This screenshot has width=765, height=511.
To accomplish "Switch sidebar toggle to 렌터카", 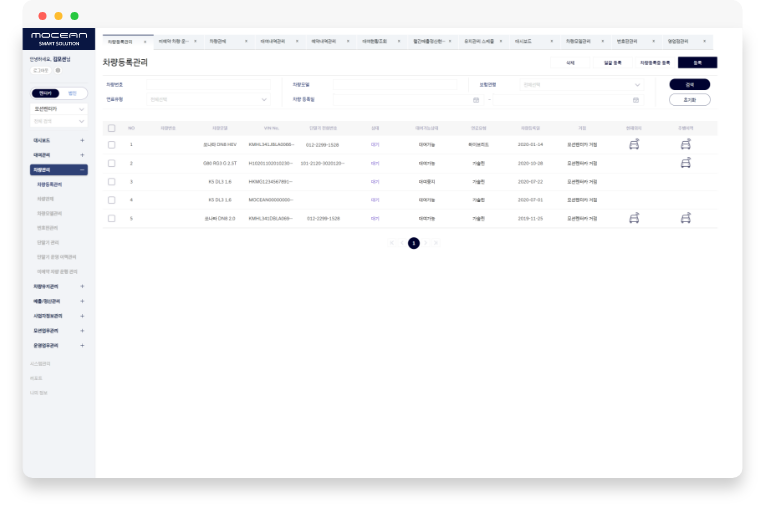I will tap(45, 93).
